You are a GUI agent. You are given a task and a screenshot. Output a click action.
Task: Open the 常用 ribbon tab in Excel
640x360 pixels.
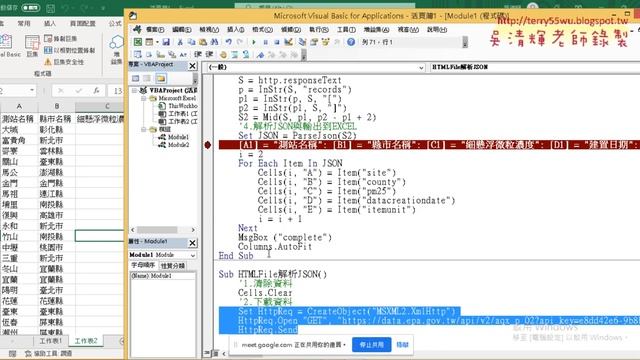[24, 23]
